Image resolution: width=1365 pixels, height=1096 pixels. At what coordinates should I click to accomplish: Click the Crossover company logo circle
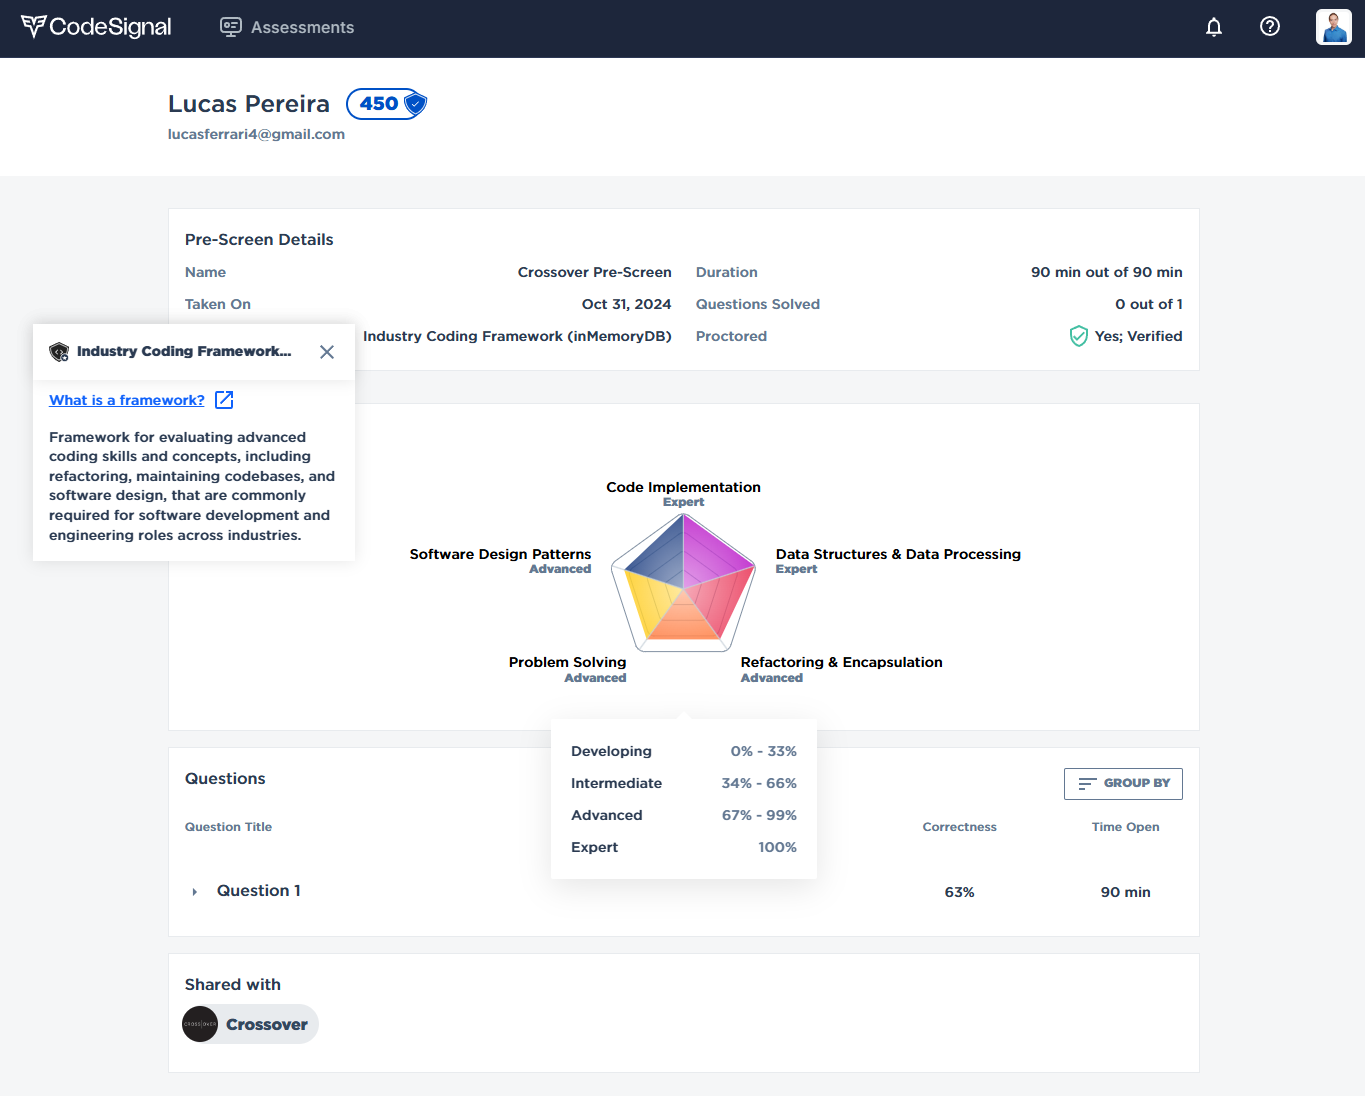click(200, 1024)
